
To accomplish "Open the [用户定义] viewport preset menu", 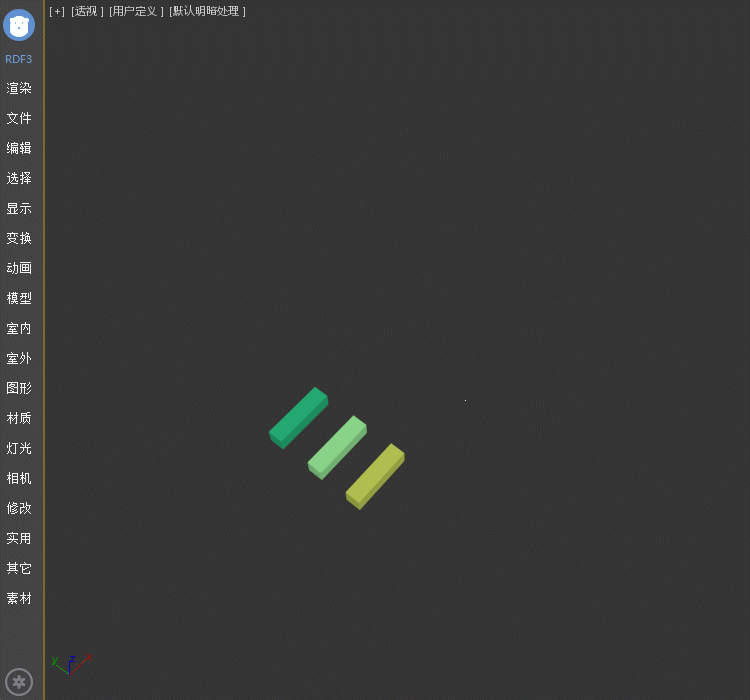I will click(136, 11).
